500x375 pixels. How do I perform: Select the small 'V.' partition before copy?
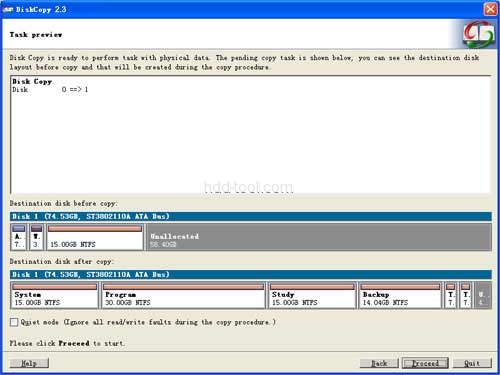[x=36, y=237]
